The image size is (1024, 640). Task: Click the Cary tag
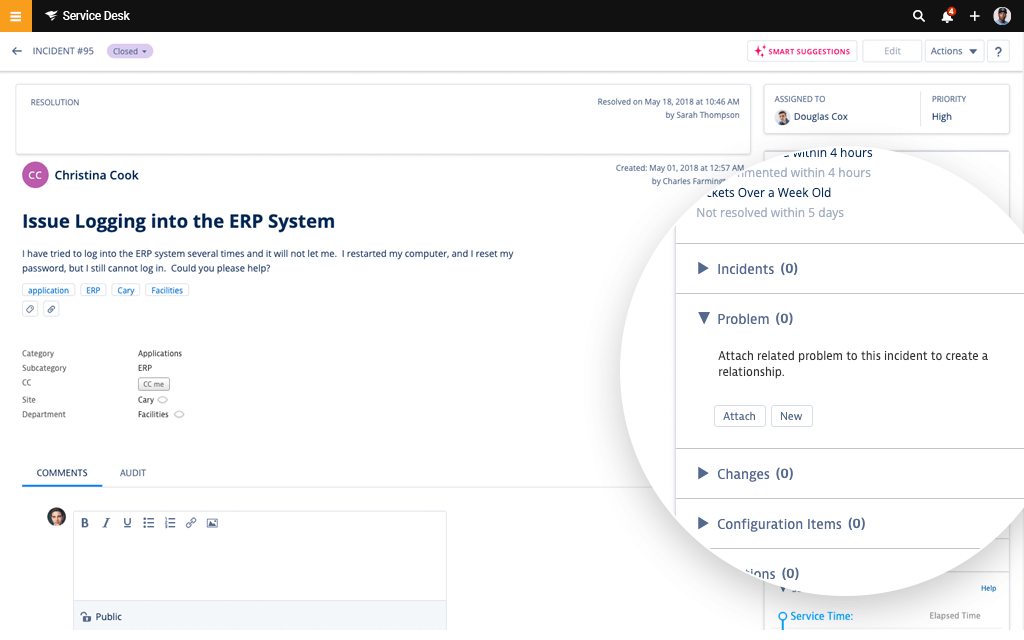(126, 290)
